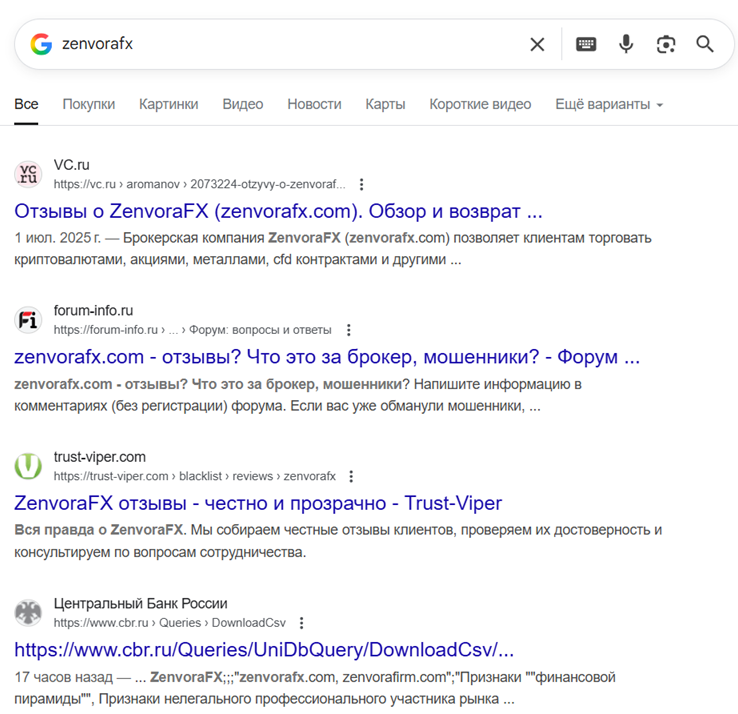Click the VC.ru site favicon
Viewport: 738px width, 714px height.
28,174
